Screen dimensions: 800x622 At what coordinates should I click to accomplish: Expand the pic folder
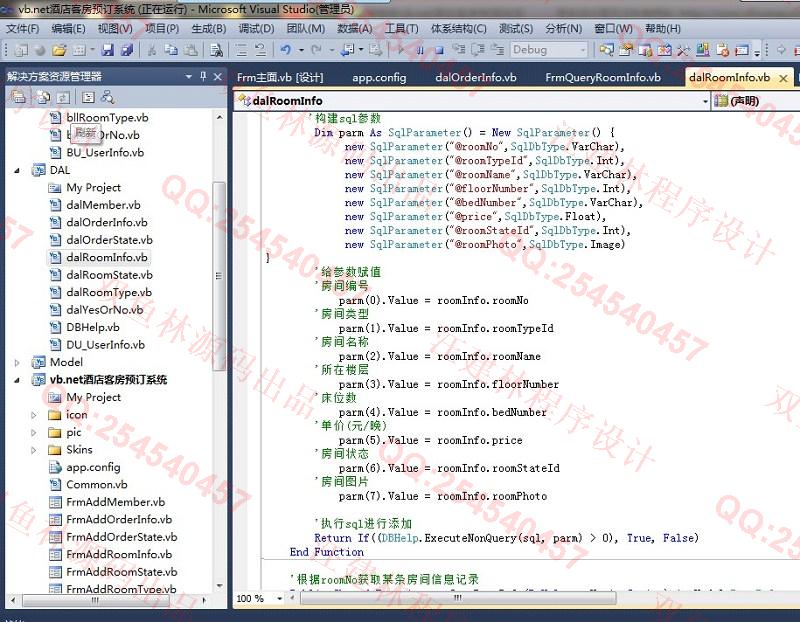click(34, 432)
